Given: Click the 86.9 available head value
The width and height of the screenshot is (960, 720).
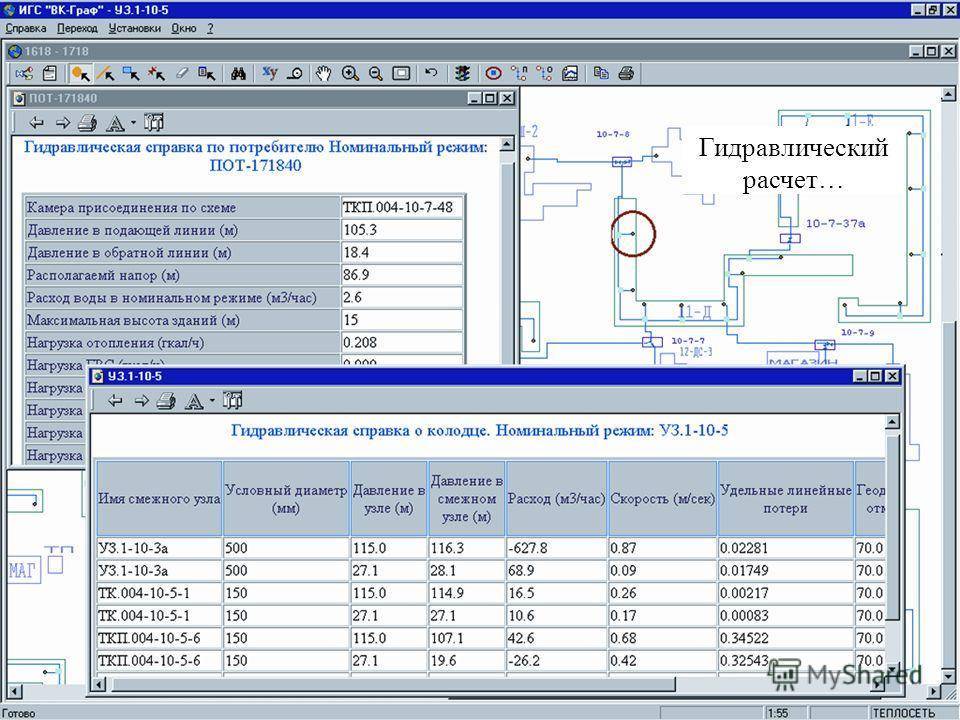Looking at the screenshot, I should click(402, 275).
